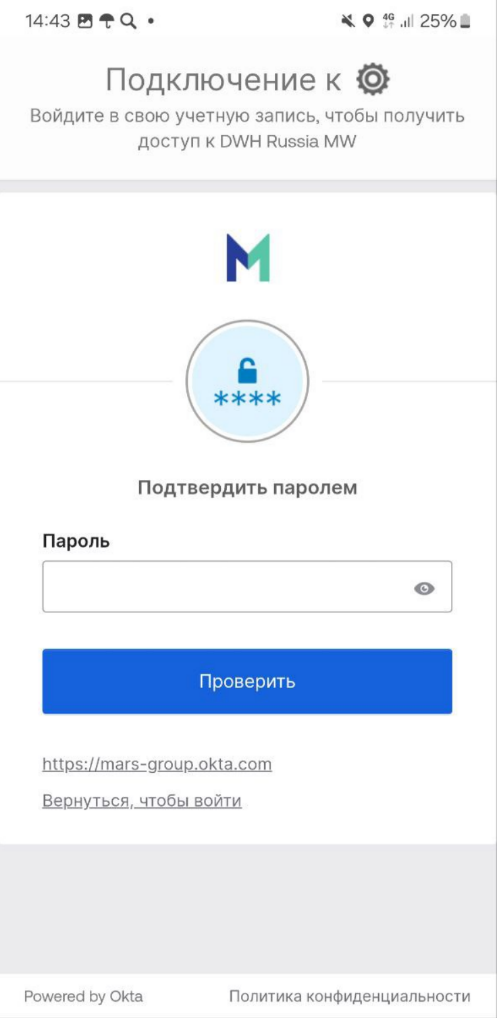Tap the Подтвердить паролем heading
This screenshot has height=1018, width=497.
[x=247, y=488]
